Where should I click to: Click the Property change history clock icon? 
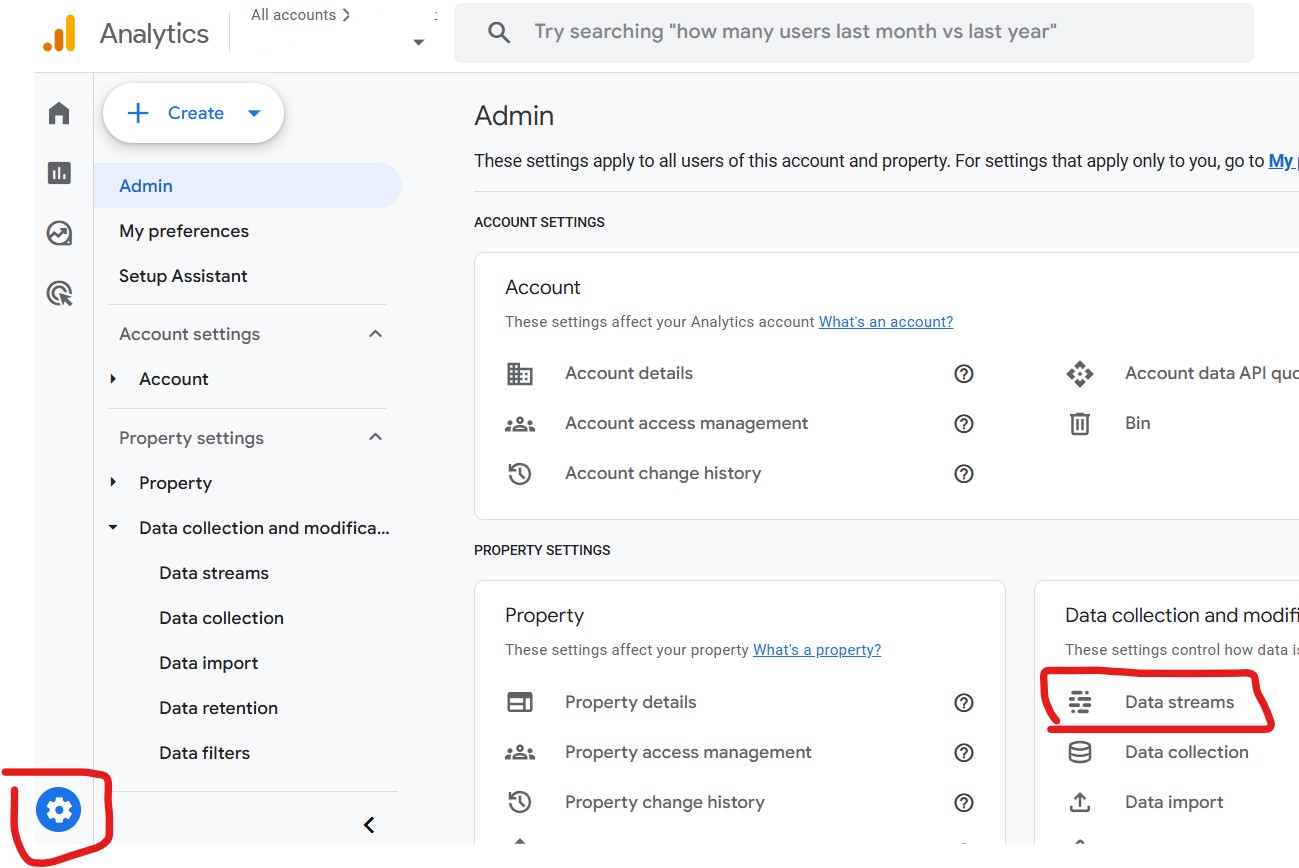click(520, 802)
